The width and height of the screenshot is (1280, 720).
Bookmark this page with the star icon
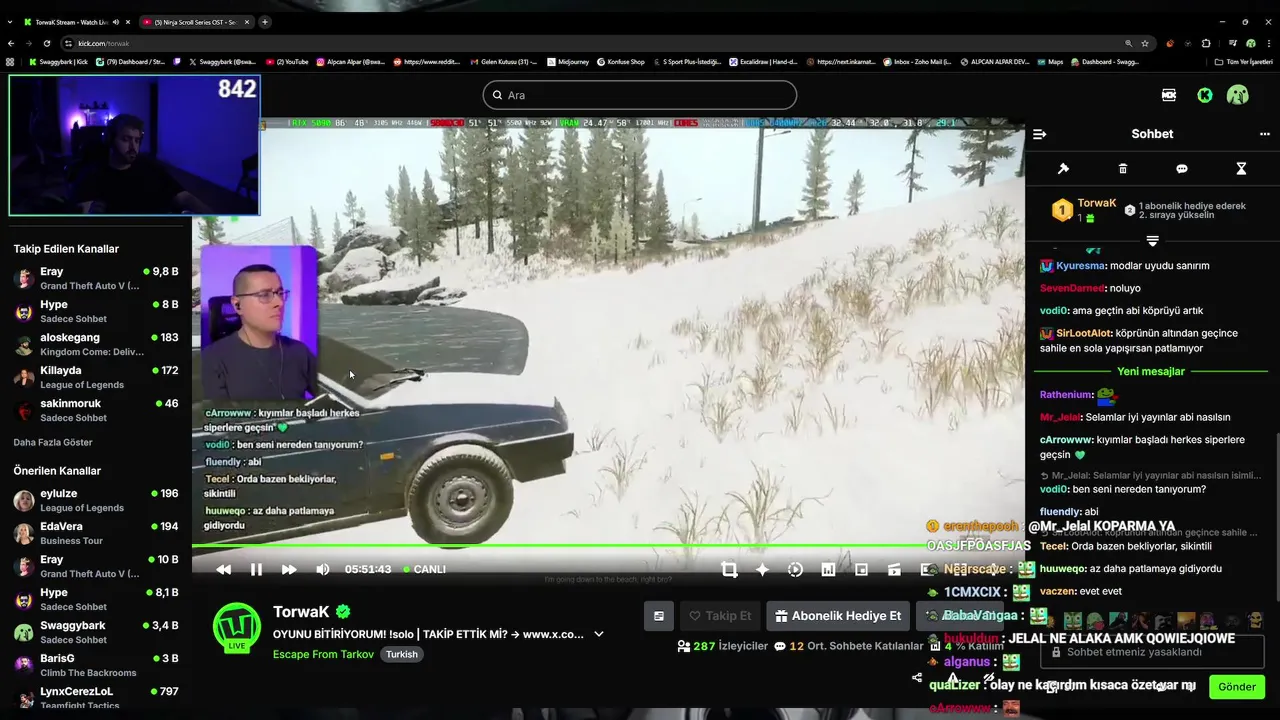pyautogui.click(x=1145, y=43)
